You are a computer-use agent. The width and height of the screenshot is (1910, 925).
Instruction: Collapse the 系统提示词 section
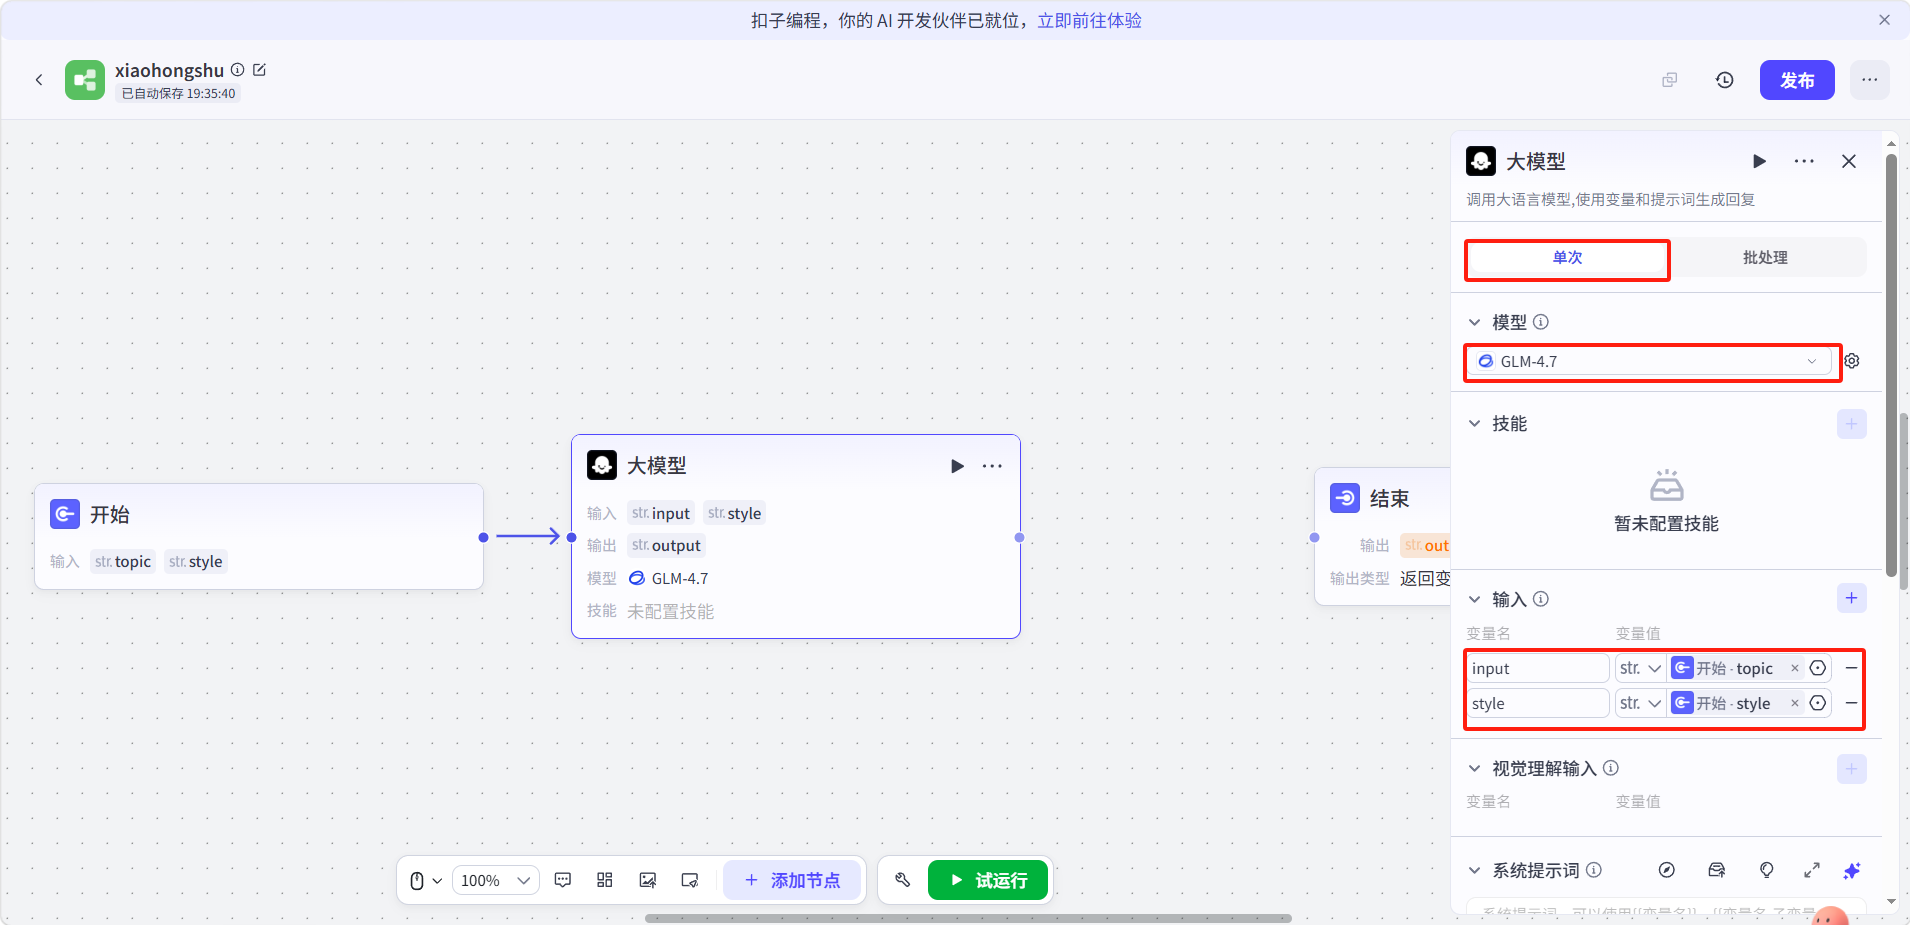[1474, 870]
